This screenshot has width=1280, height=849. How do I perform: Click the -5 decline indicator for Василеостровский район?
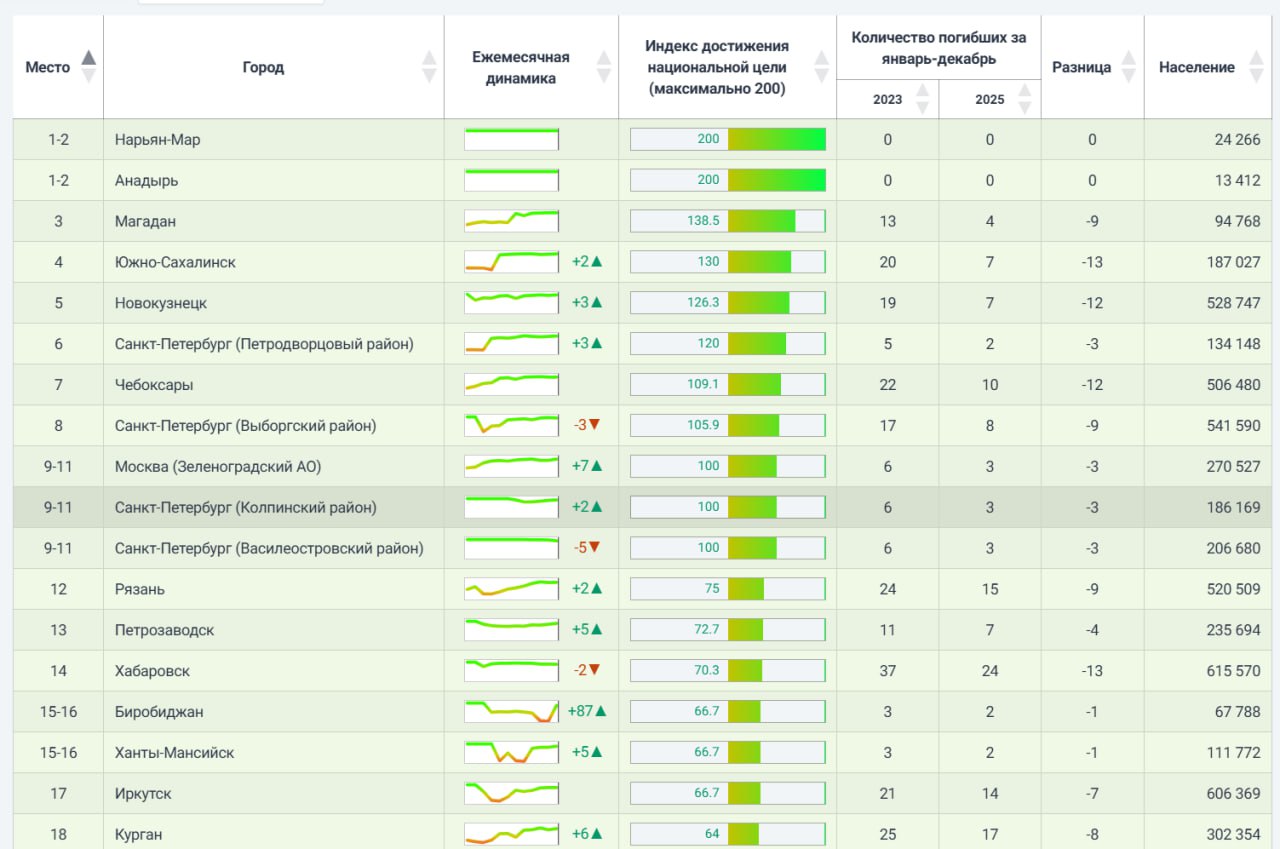(586, 548)
